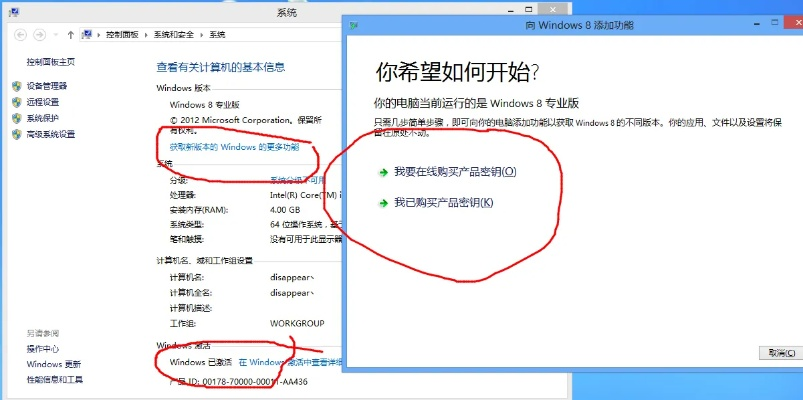The image size is (803, 400).
Task: Click the computer icon in address bar
Action: [88, 34]
